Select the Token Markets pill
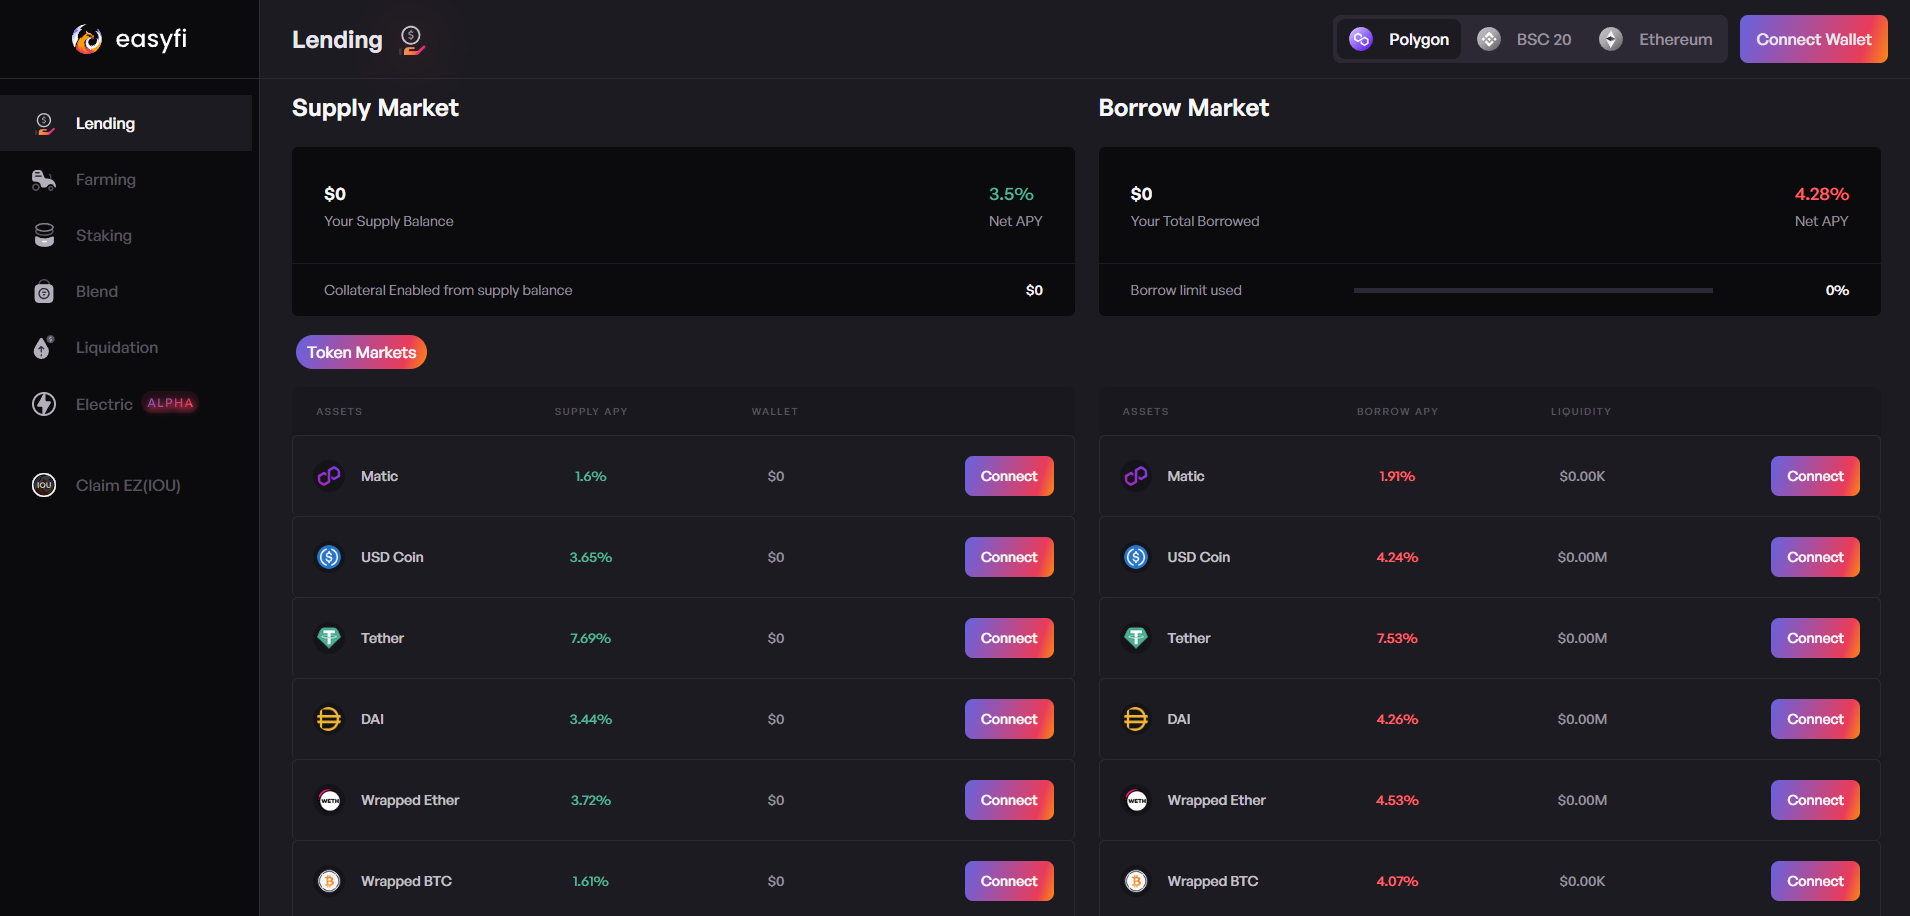This screenshot has height=916, width=1910. pos(361,352)
